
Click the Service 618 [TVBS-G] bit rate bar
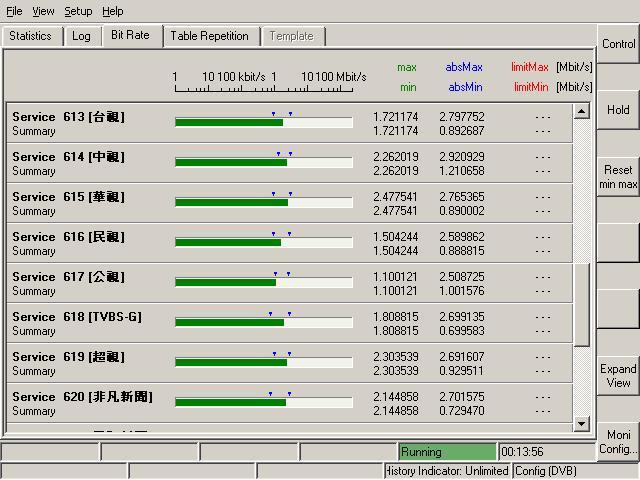[x=263, y=322]
